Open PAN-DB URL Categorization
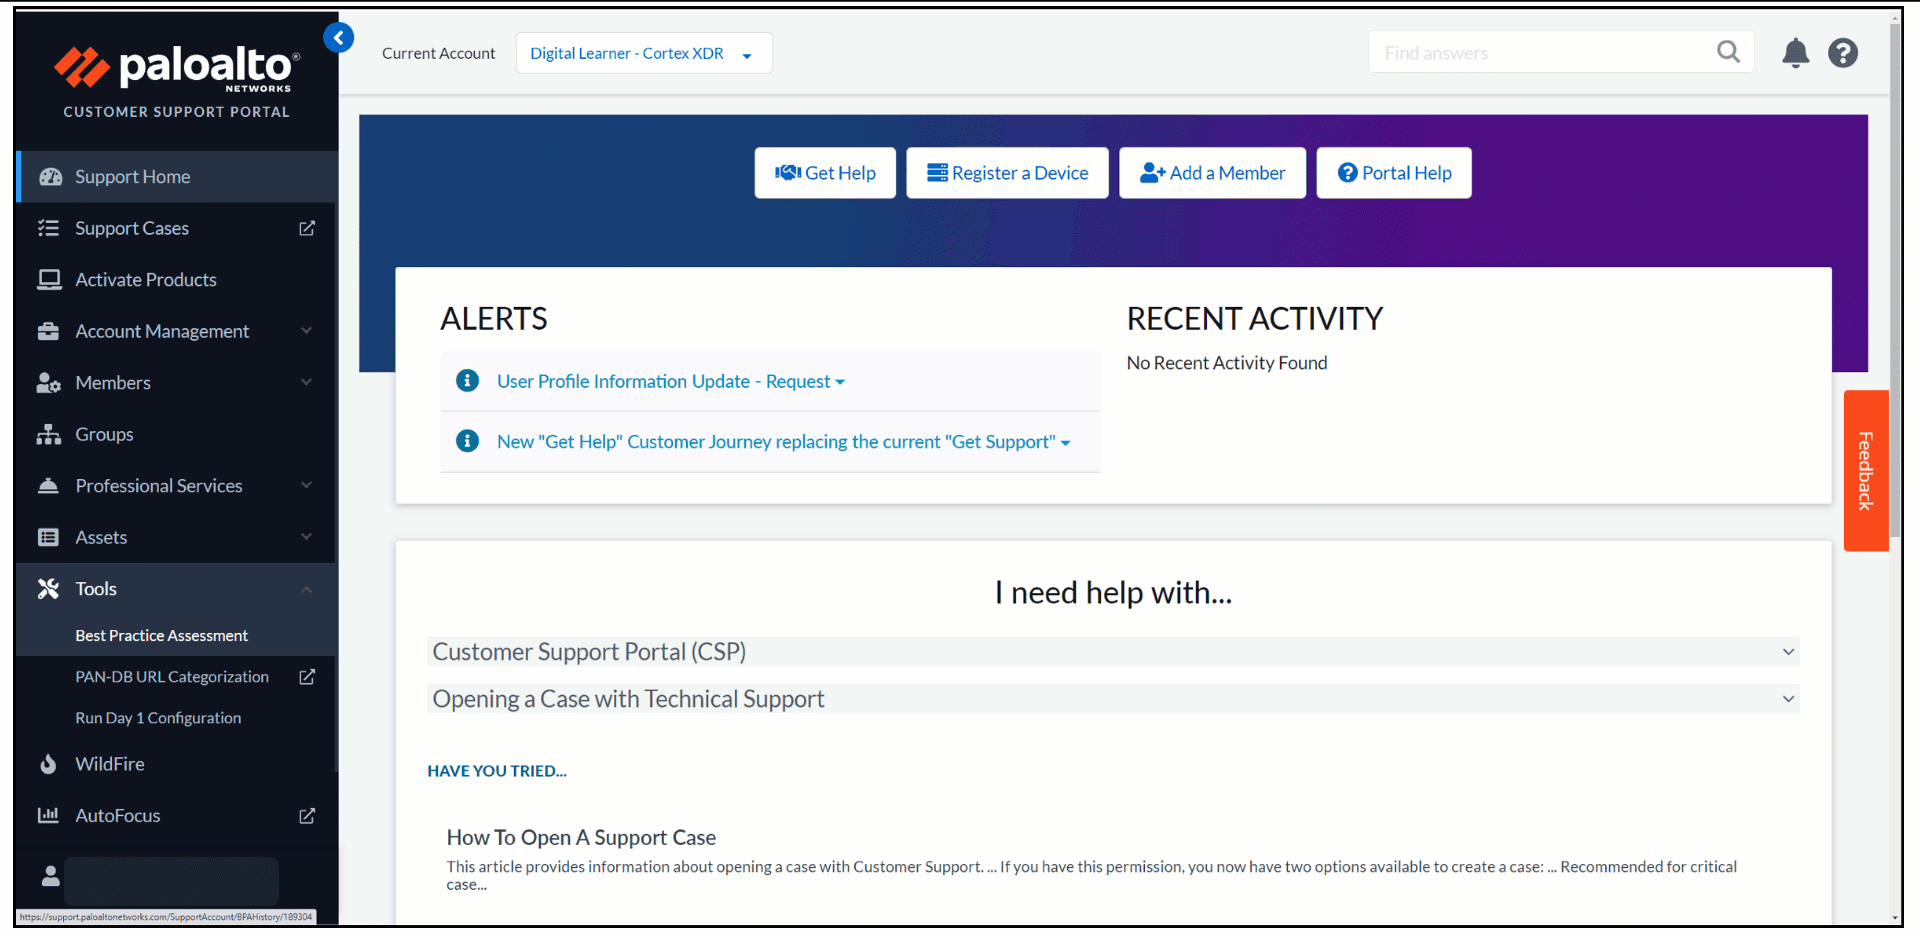The width and height of the screenshot is (1920, 932). [172, 677]
